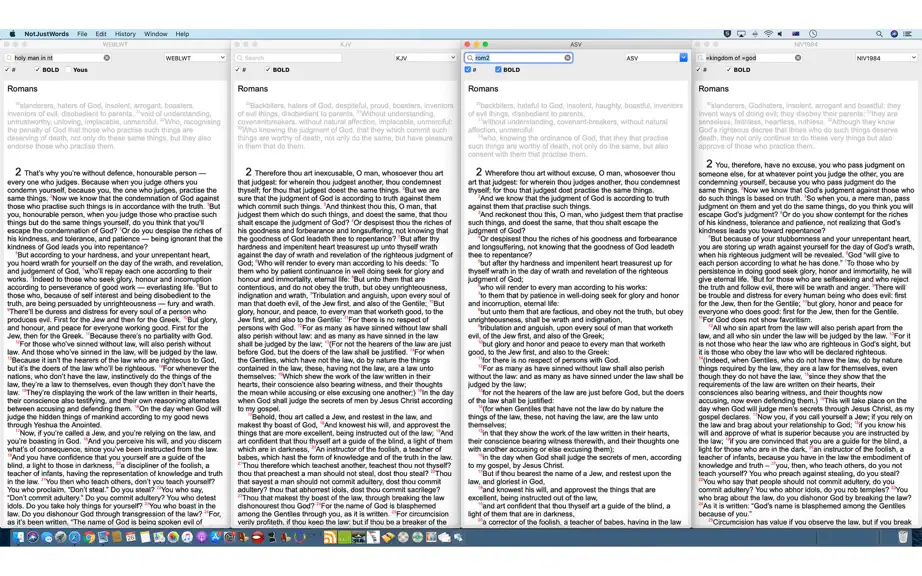
Task: Uncheck BOLD checkbox in ASV window
Action: pos(498,70)
